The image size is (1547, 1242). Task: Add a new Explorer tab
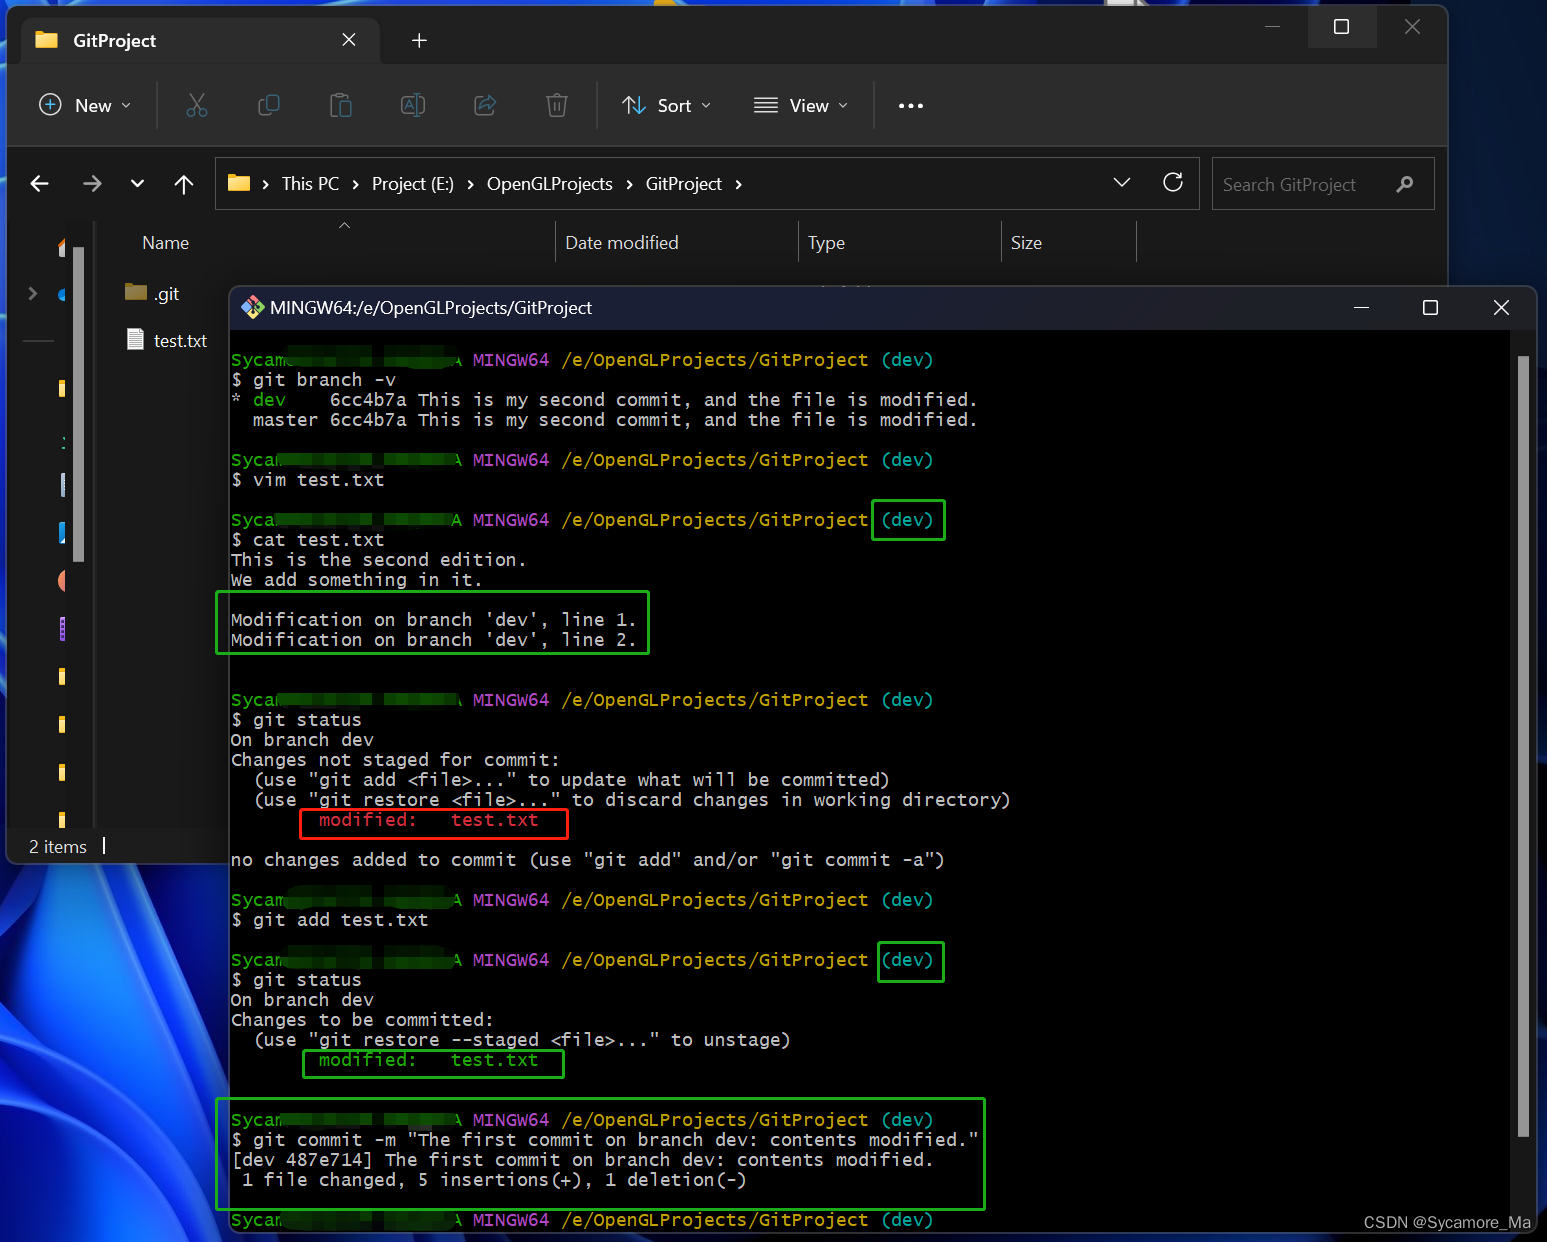(420, 40)
